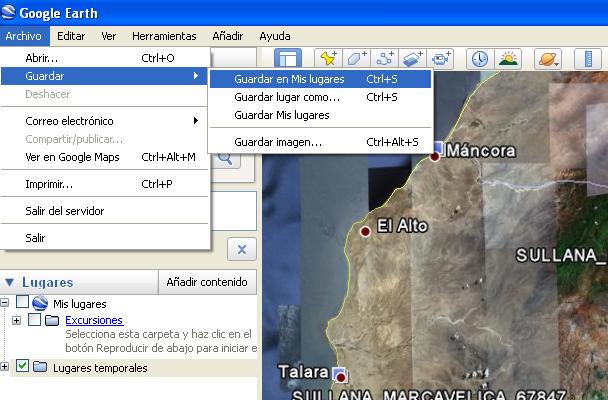This screenshot has width=608, height=400.
Task: Open the planet switcher icon
Action: coord(548,59)
